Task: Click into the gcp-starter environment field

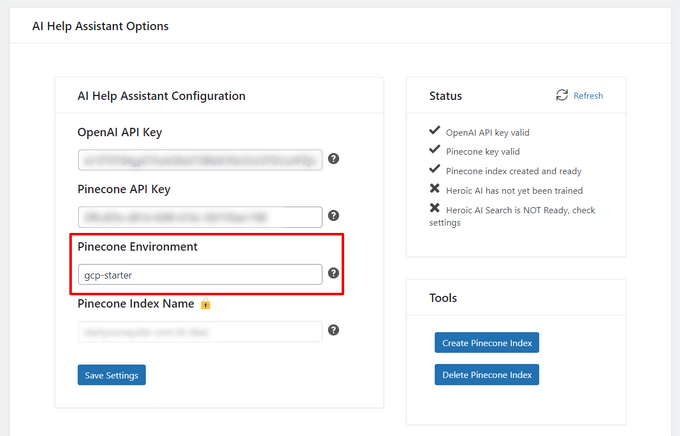Action: (200, 274)
